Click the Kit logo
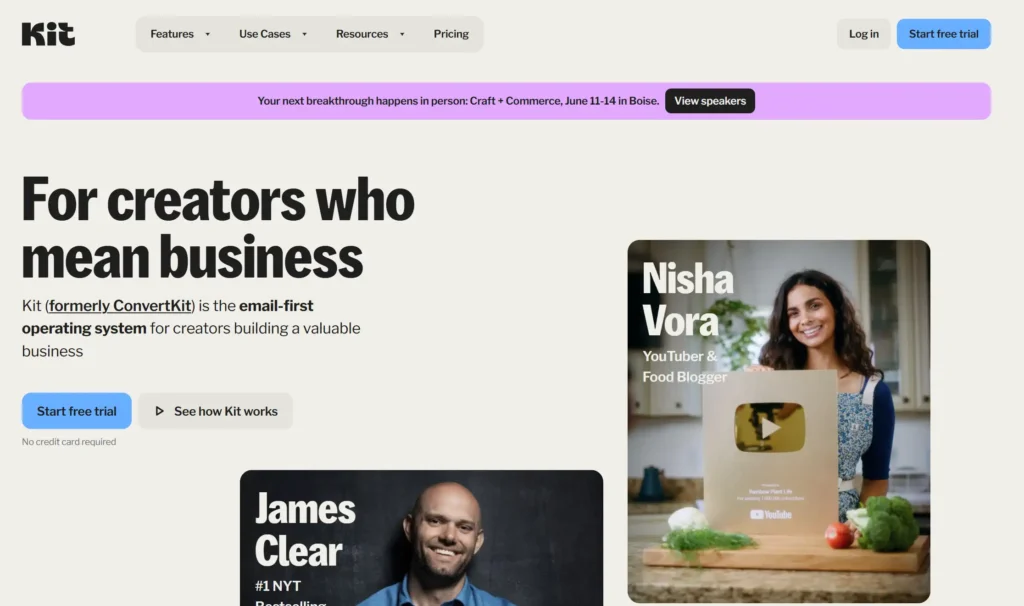 click(48, 34)
